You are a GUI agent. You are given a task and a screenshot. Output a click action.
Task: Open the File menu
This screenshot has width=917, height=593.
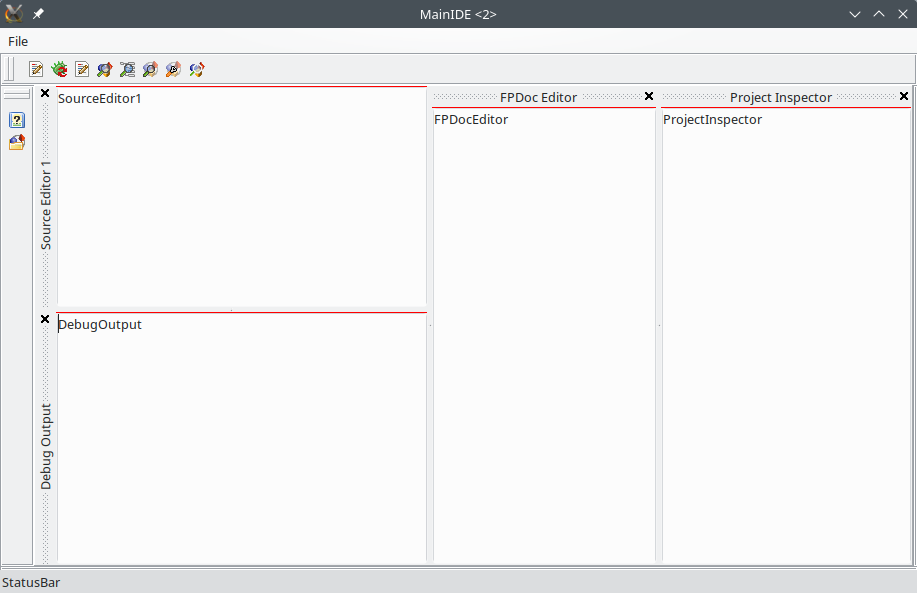click(18, 41)
